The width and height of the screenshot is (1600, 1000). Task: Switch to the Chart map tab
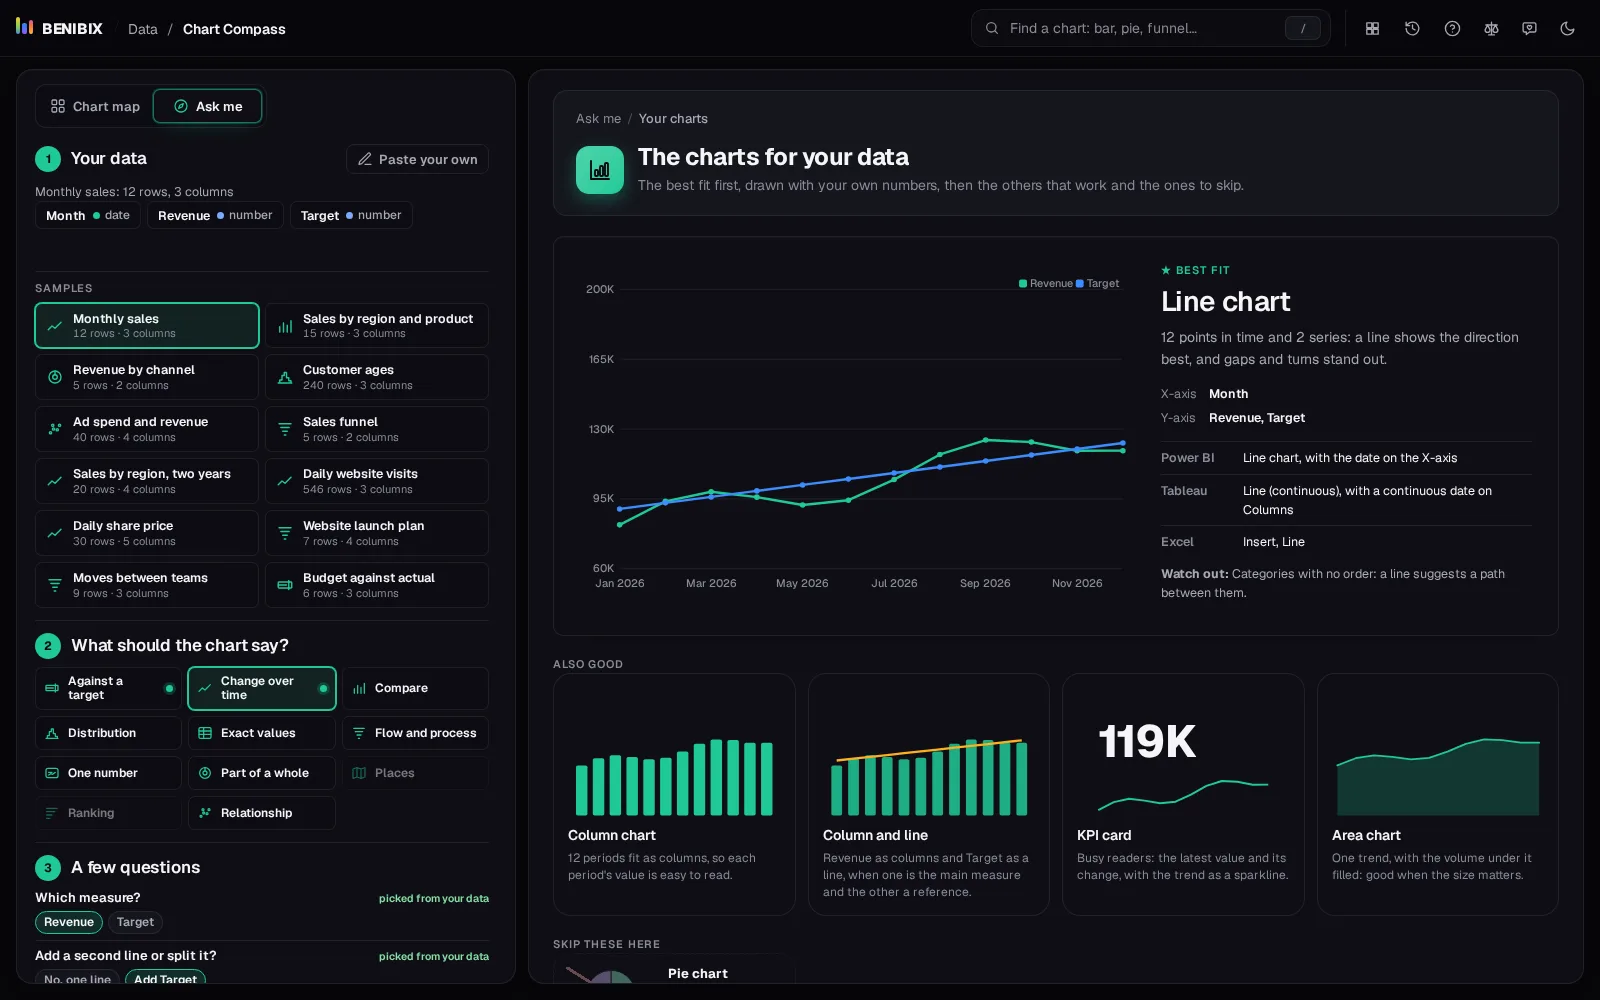click(96, 106)
